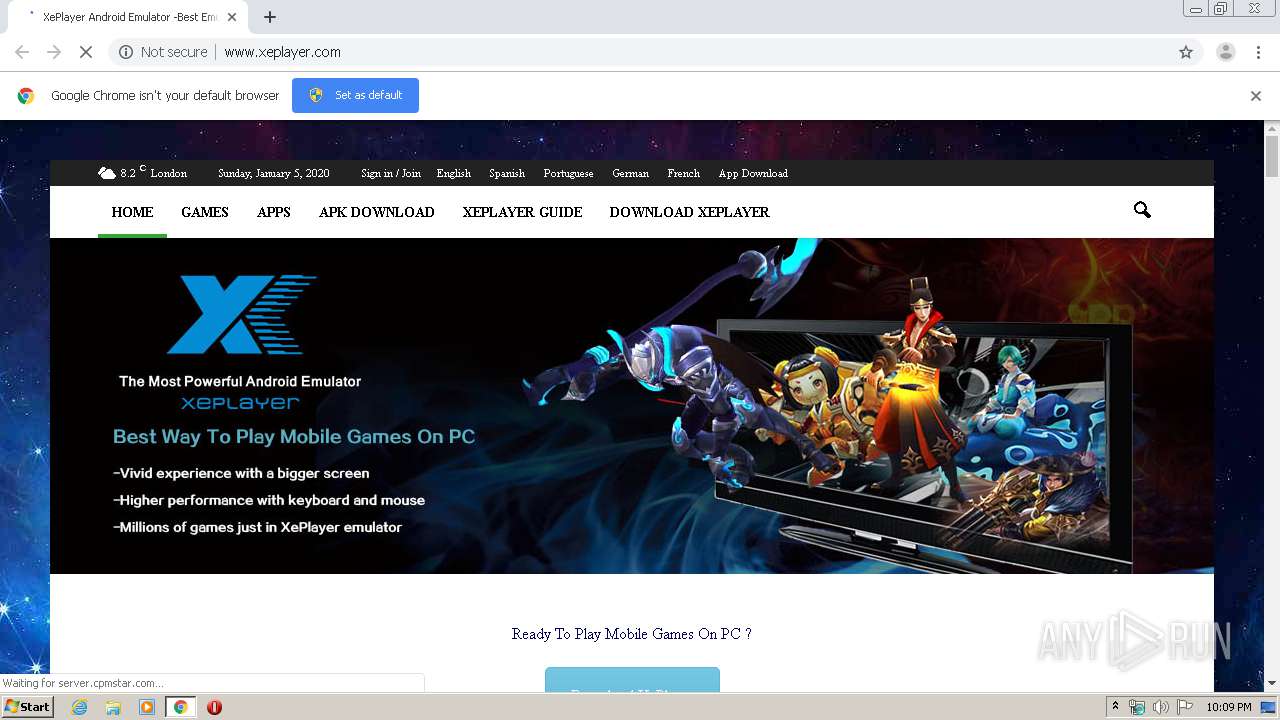Click the browser back arrow
This screenshot has height=720, width=1280.
[x=22, y=52]
